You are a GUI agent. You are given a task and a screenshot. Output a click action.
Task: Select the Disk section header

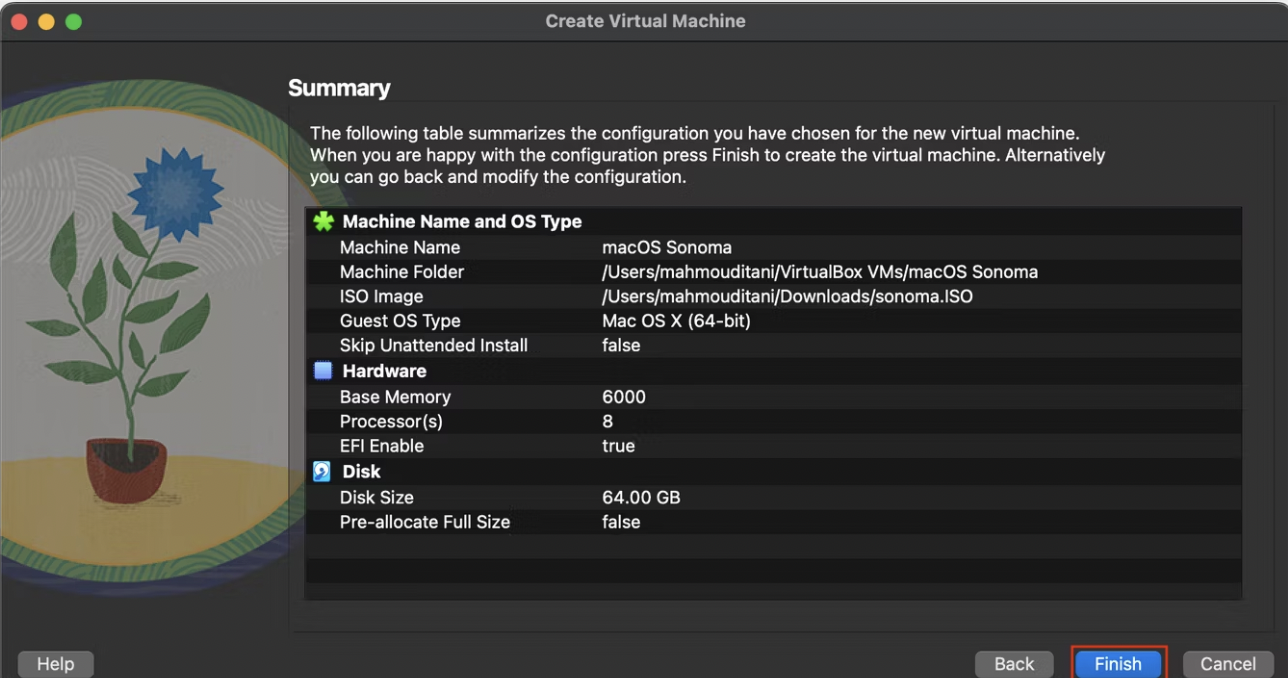point(361,471)
